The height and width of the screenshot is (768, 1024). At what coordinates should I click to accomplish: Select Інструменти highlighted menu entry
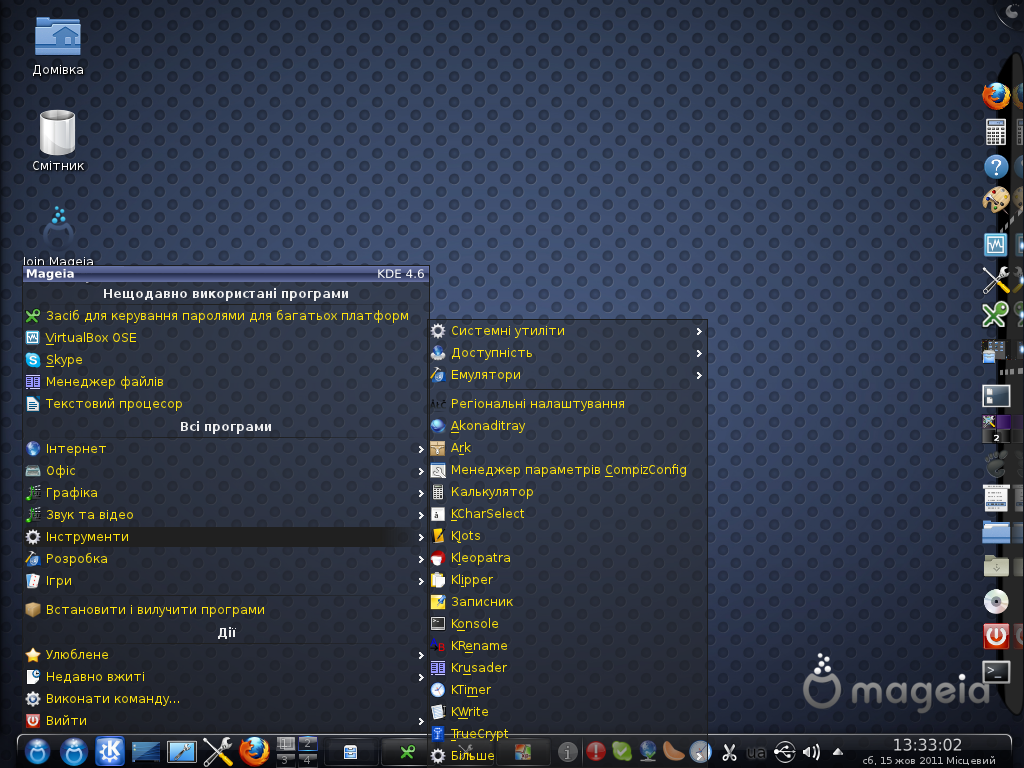pyautogui.click(x=225, y=537)
